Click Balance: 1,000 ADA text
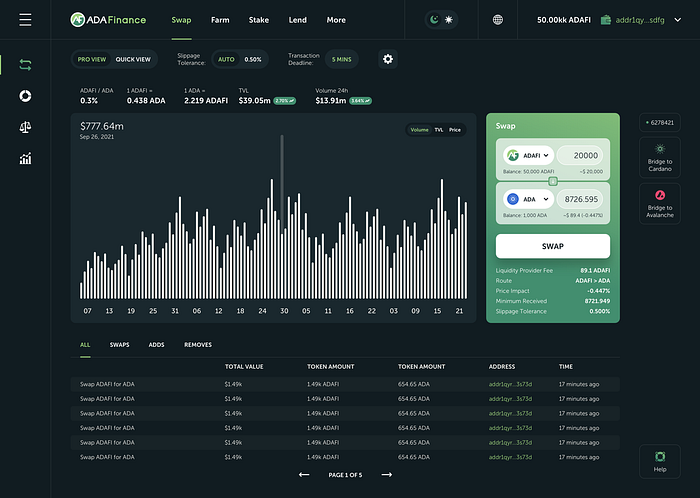Screen dimensions: 700x498 pyautogui.click(x=525, y=215)
